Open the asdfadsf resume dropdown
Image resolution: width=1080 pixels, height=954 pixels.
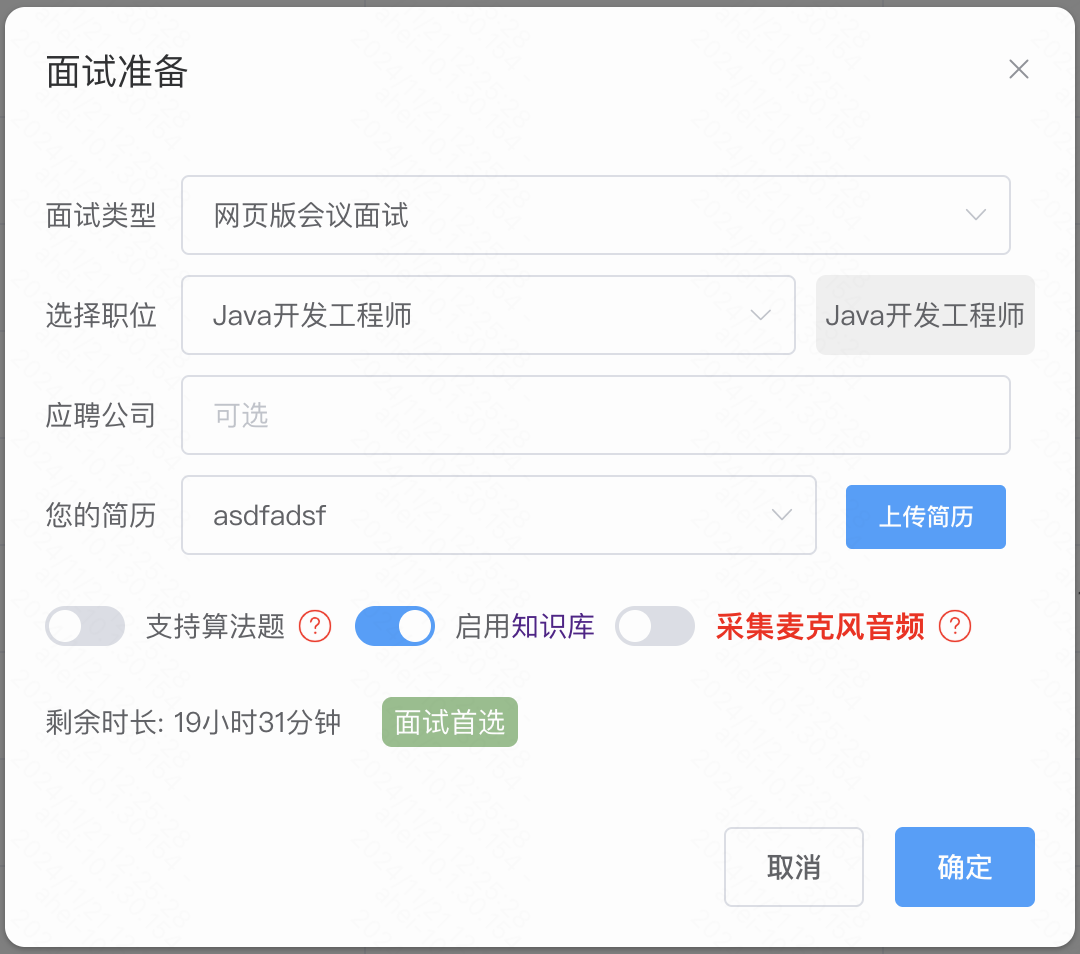(499, 515)
